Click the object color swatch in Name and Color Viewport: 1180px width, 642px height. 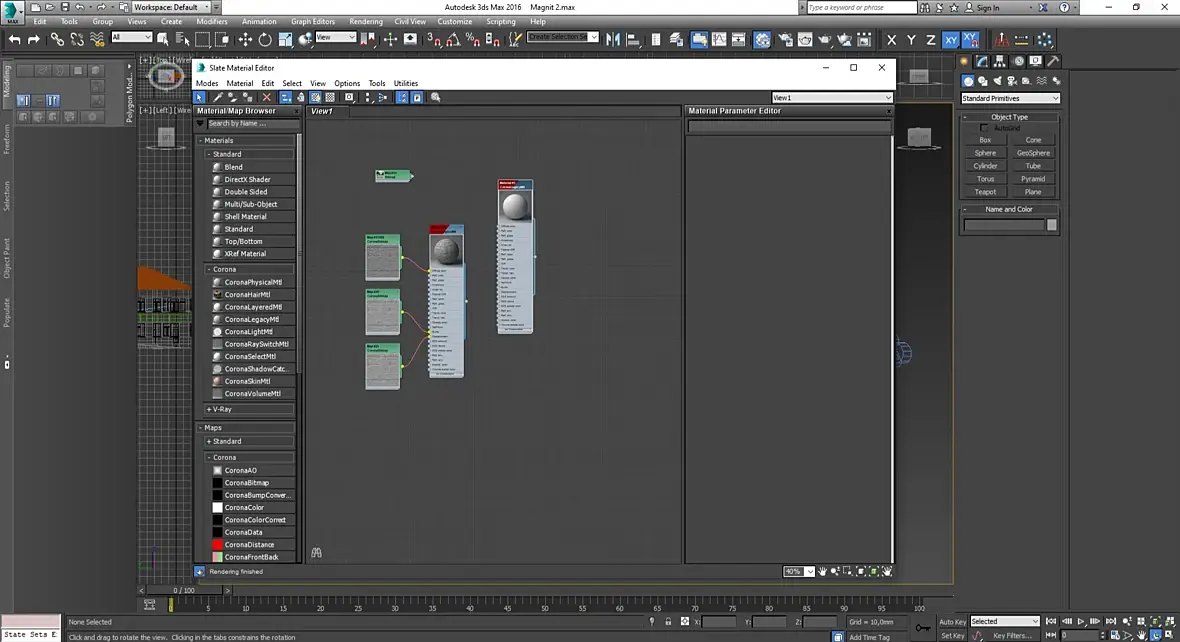click(x=1051, y=225)
